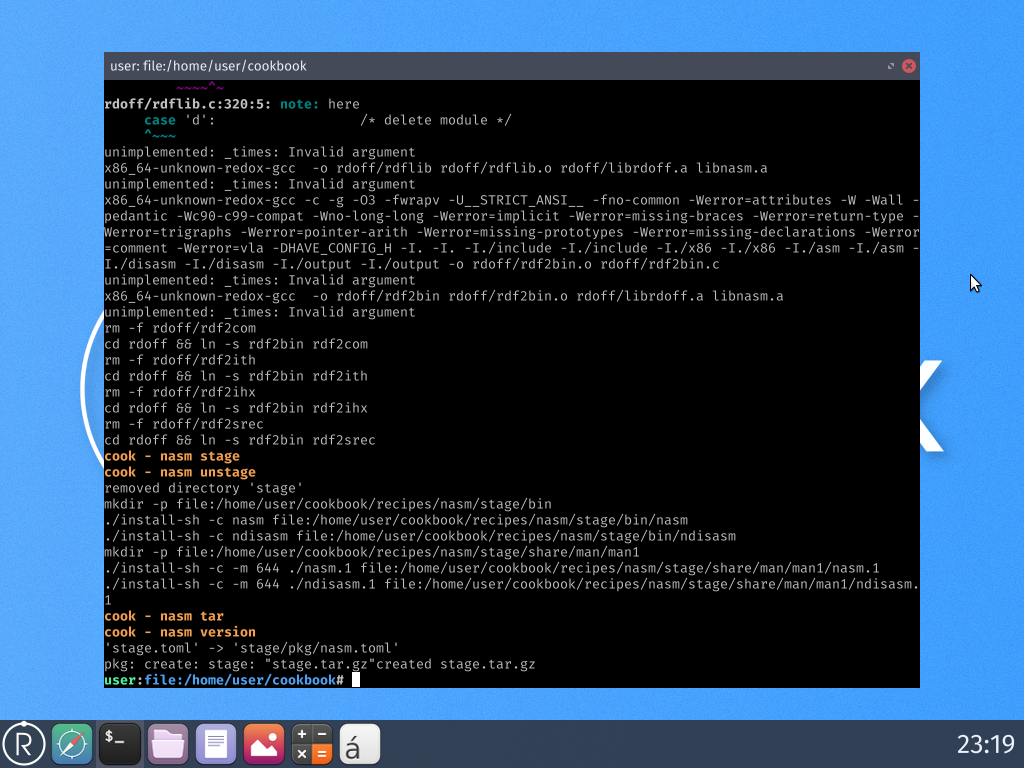Maximize the terminal window
Viewport: 1024px width, 768px height.
pyautogui.click(x=891, y=66)
